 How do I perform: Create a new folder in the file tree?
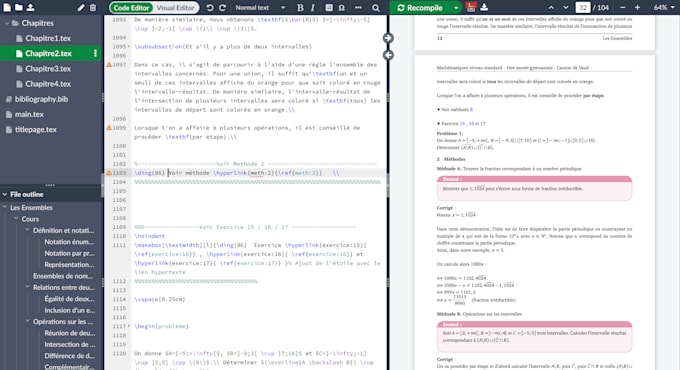click(19, 7)
